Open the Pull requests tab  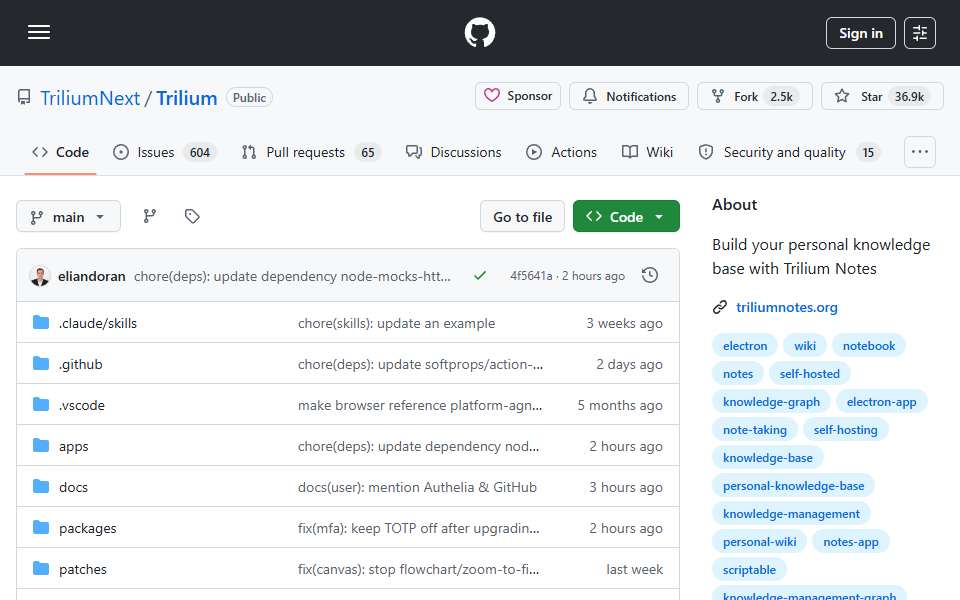311,152
